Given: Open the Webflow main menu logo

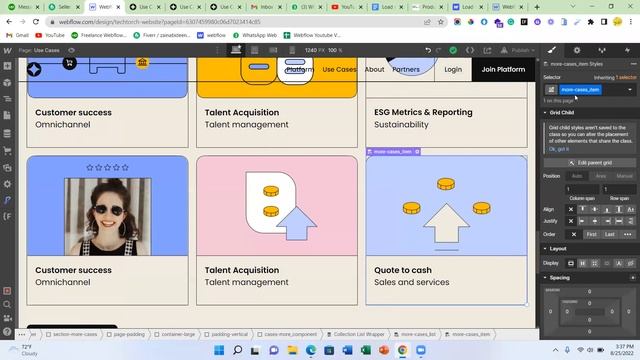Looking at the screenshot, I should click(7, 51).
